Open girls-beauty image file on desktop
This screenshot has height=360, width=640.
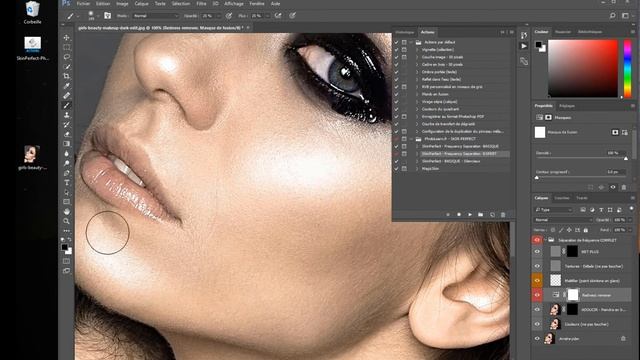pyautogui.click(x=32, y=157)
